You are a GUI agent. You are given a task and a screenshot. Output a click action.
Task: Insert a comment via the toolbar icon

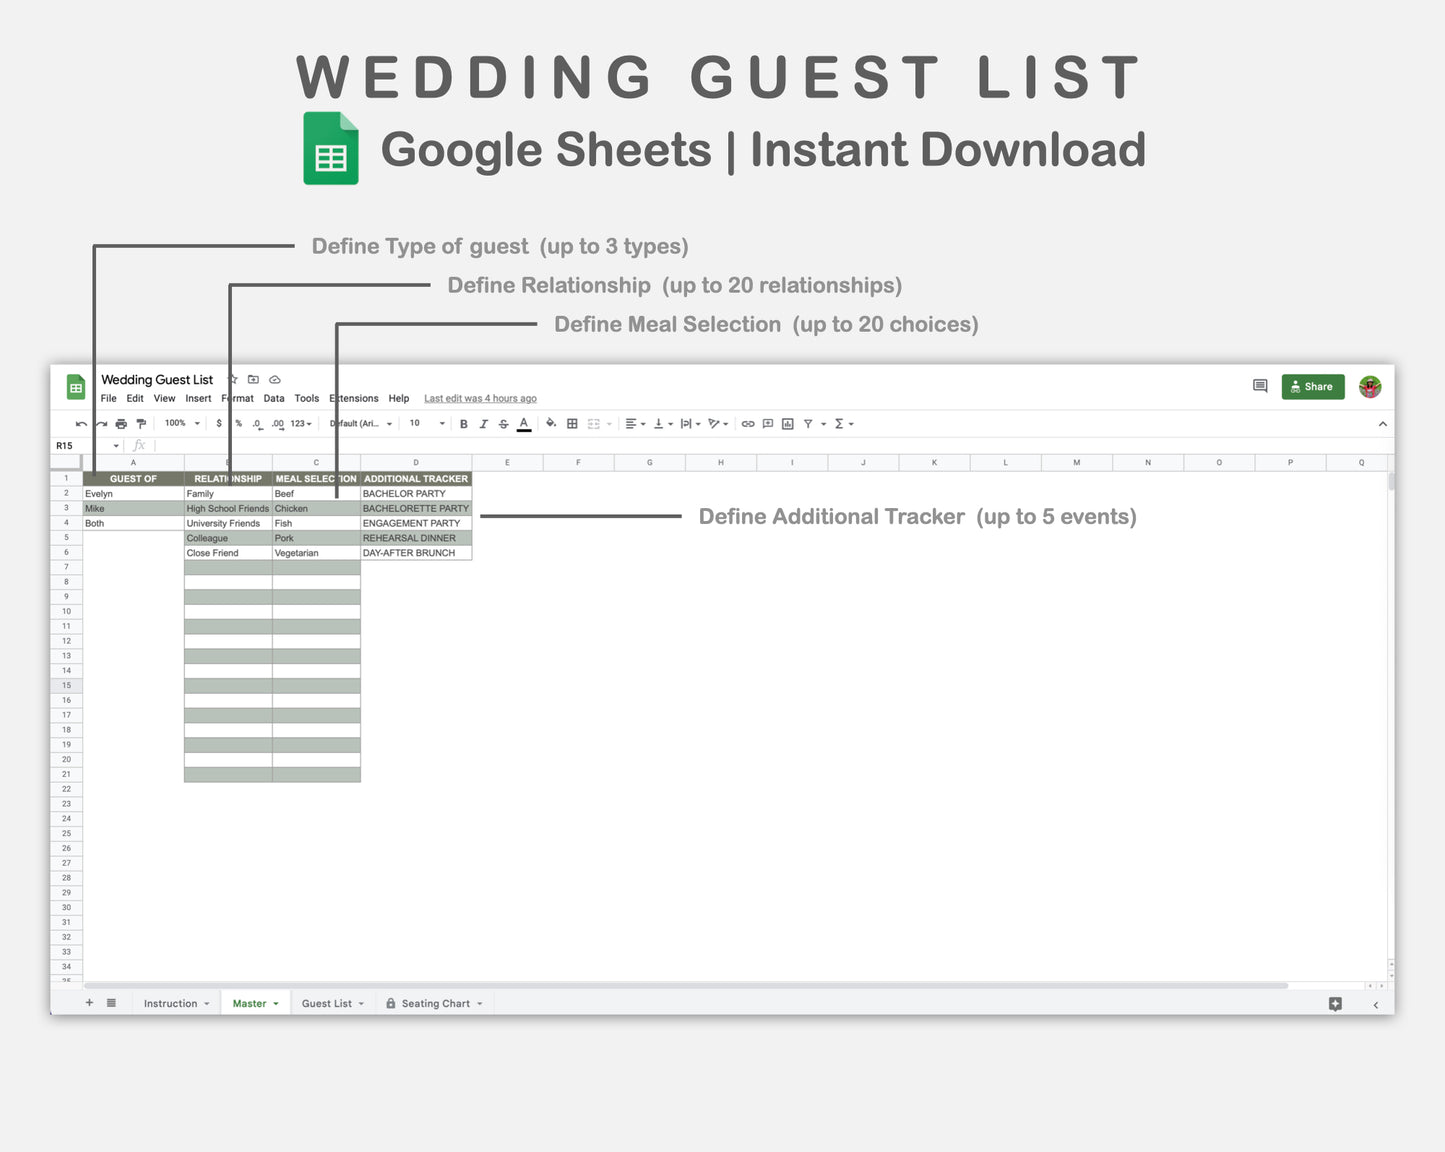[x=767, y=423]
